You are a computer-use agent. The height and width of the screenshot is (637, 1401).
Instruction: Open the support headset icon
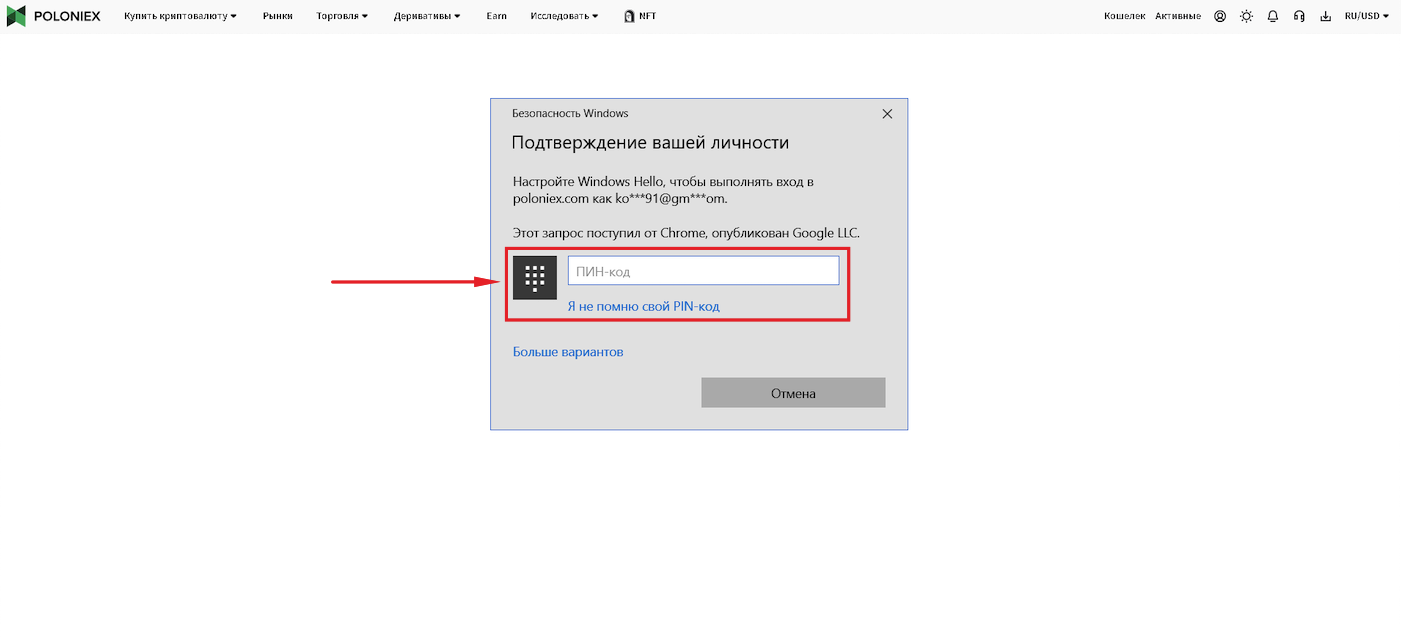click(1299, 16)
